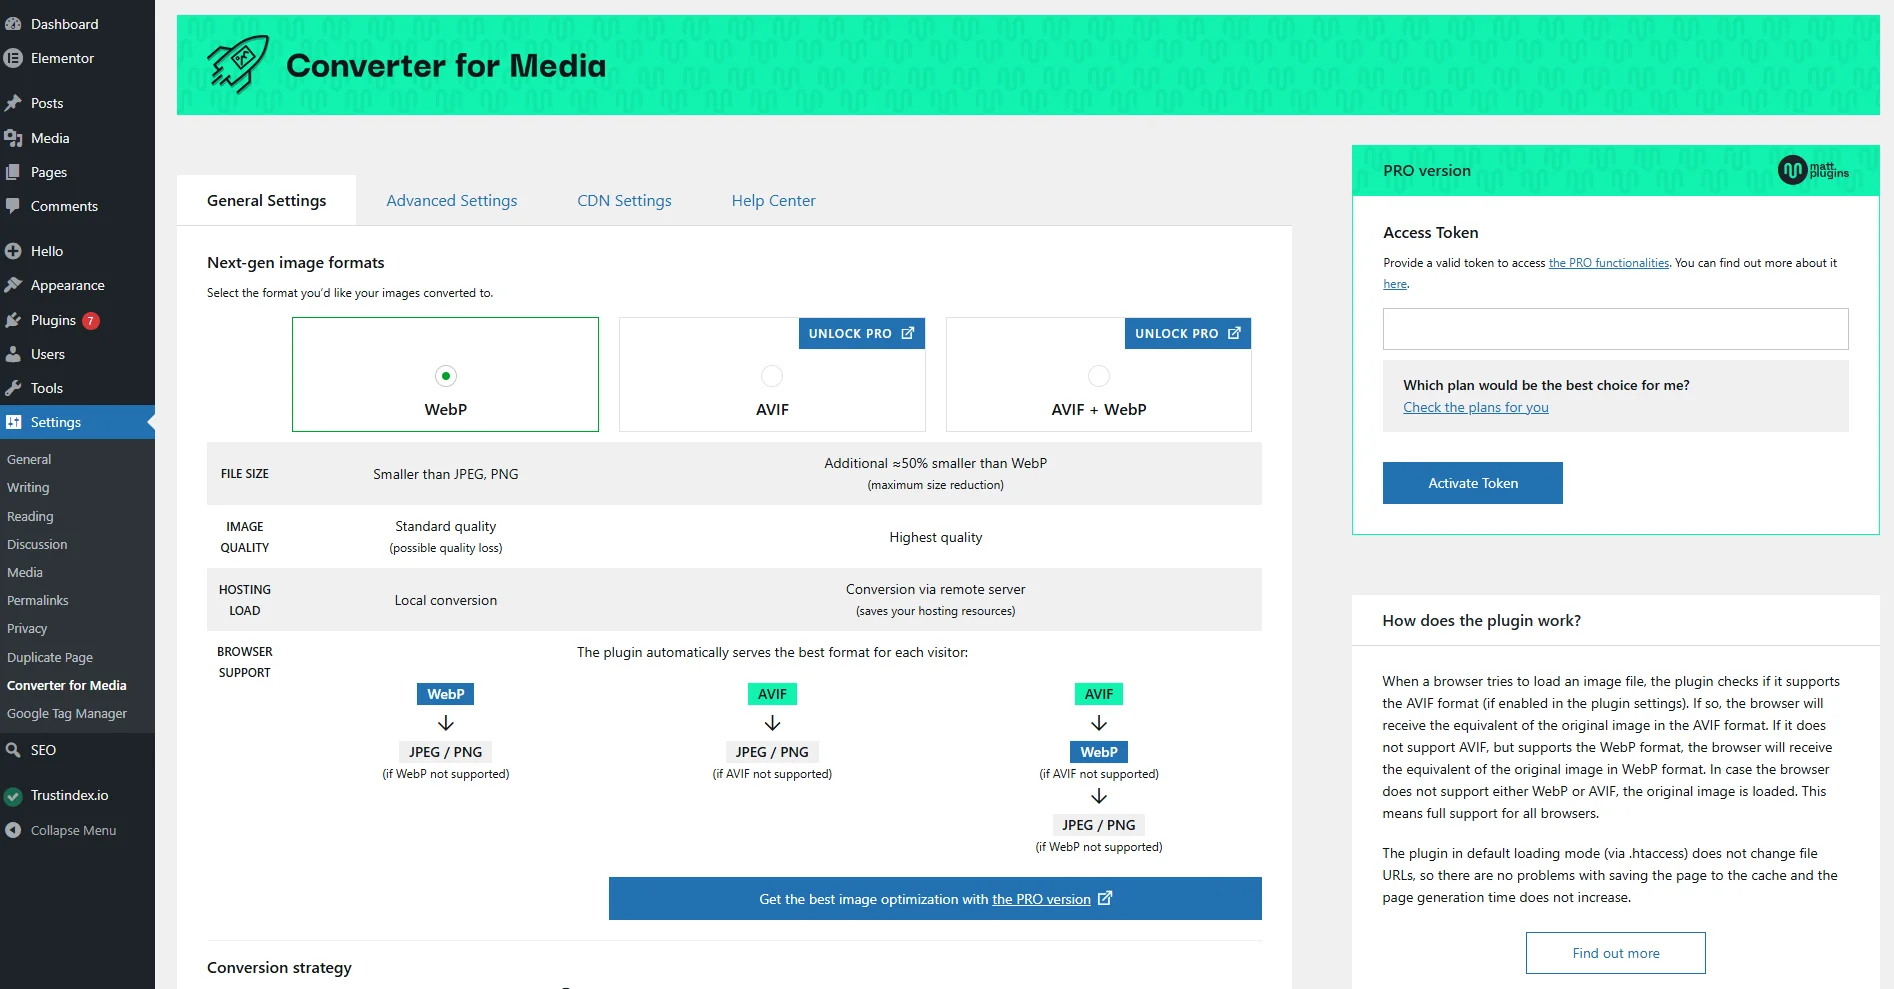Viewport: 1894px width, 989px height.
Task: Select the AVIF + WebP radio button
Action: pyautogui.click(x=1099, y=376)
